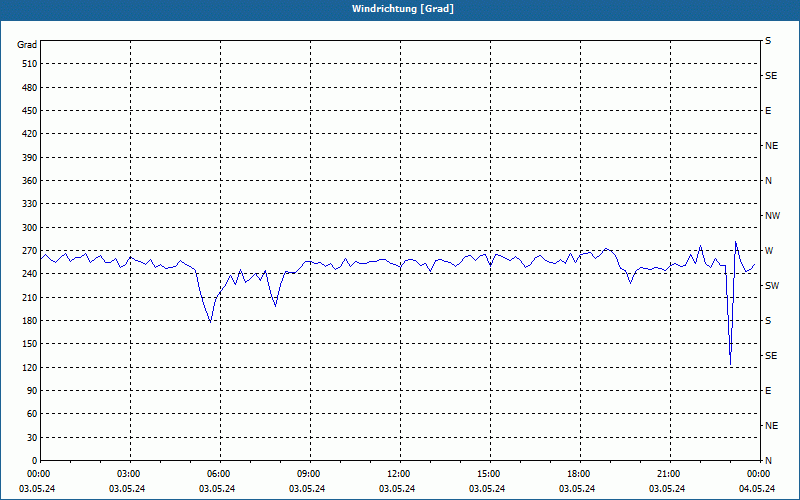Click the 18:00 time label
The height and width of the screenshot is (500, 800).
[580, 474]
